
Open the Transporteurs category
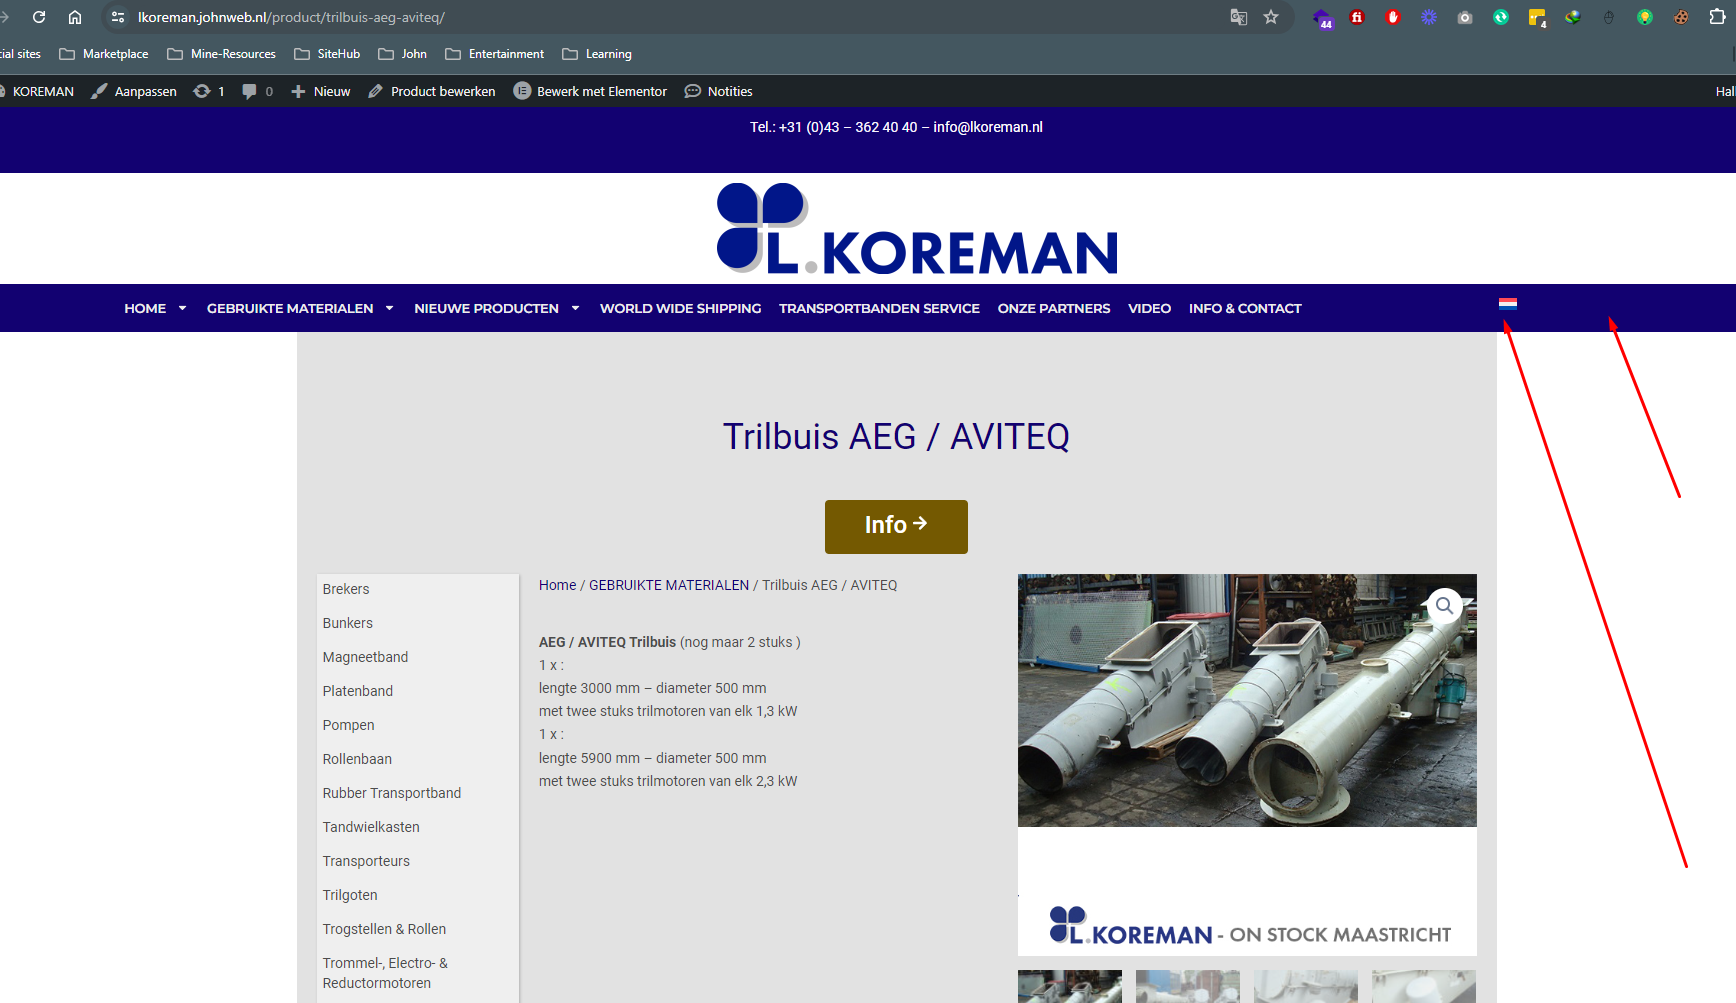[366, 861]
